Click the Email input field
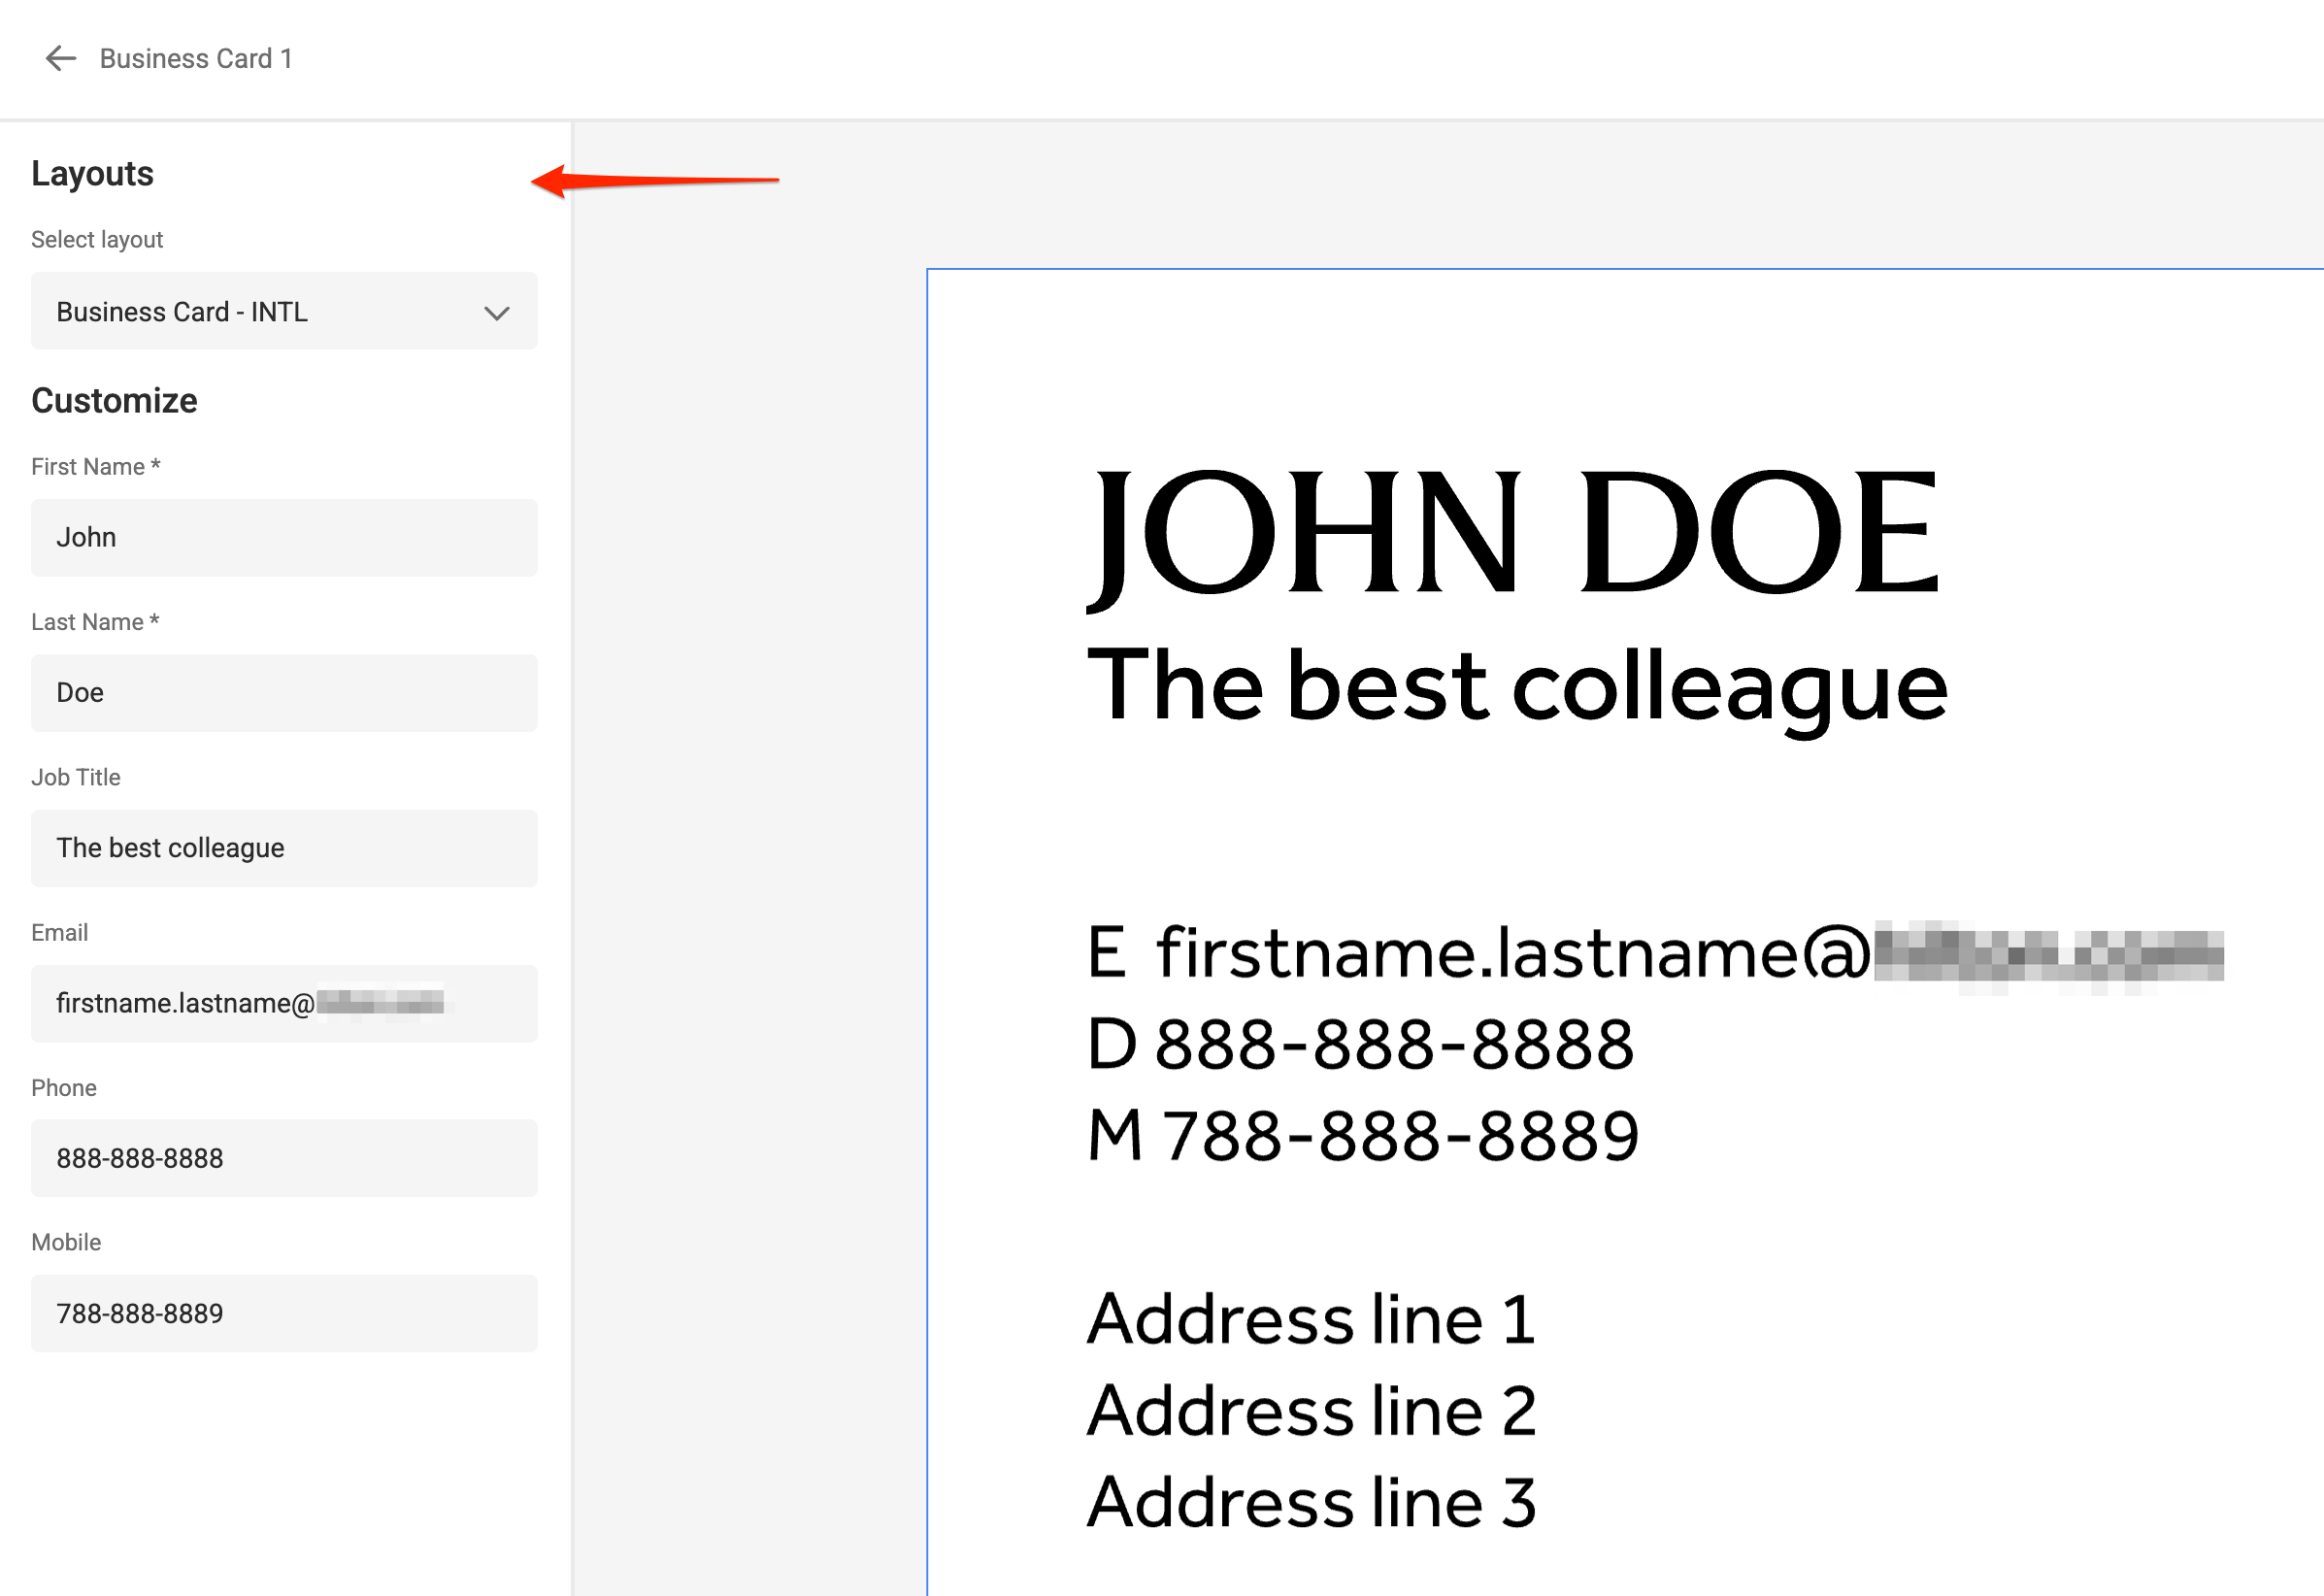The image size is (2324, 1596). tap(284, 1003)
